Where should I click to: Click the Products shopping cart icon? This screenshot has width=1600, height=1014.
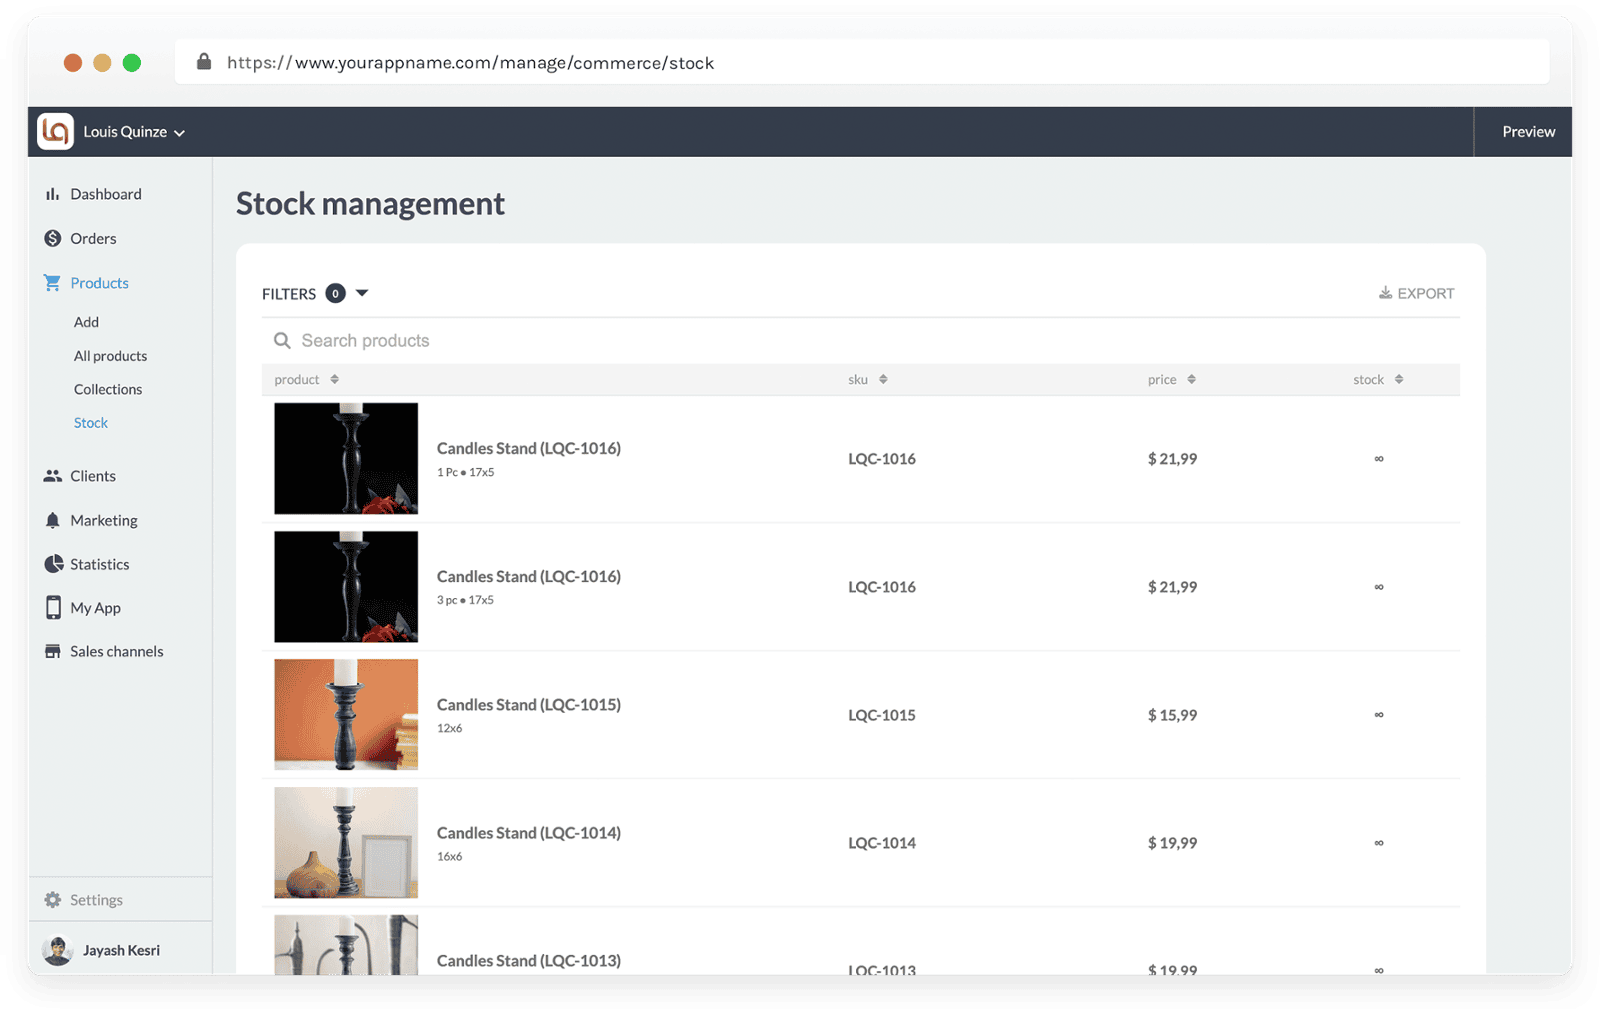pyautogui.click(x=53, y=283)
